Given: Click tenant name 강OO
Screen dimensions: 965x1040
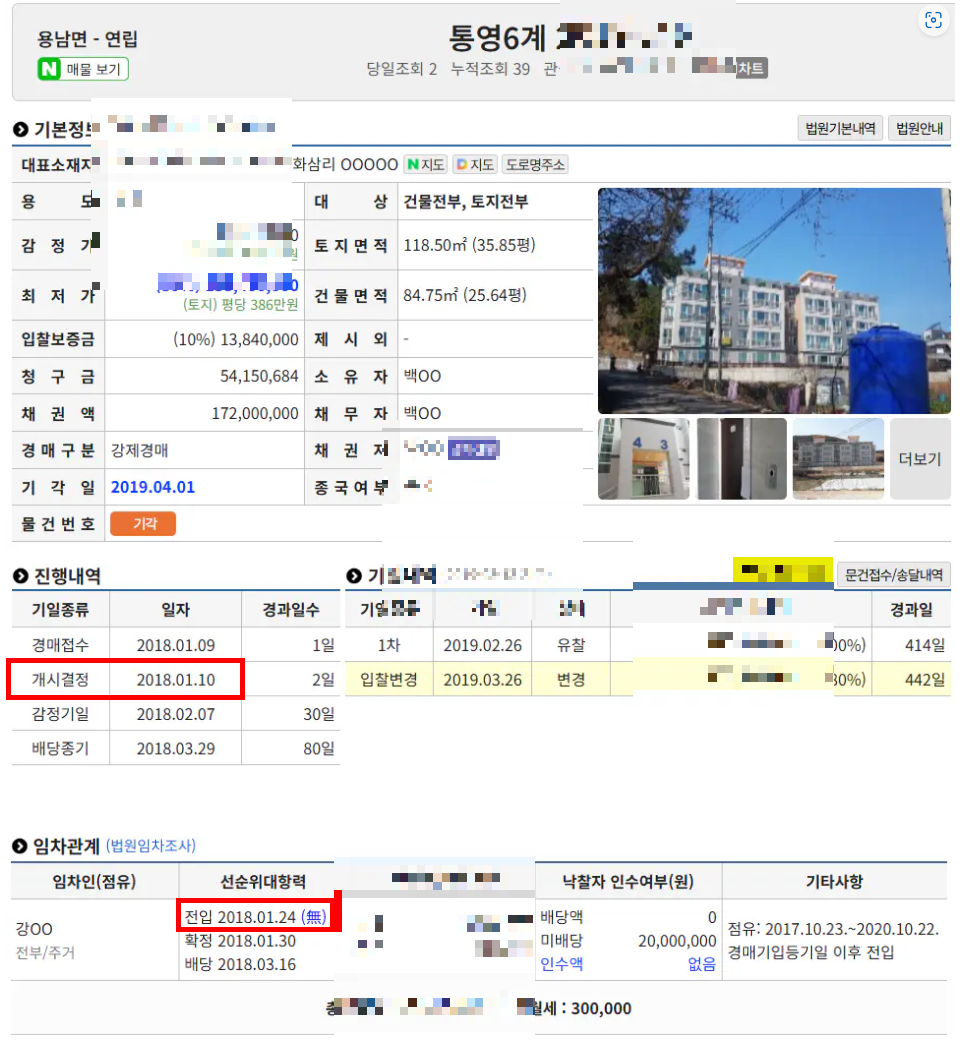Looking at the screenshot, I should click(x=34, y=929).
